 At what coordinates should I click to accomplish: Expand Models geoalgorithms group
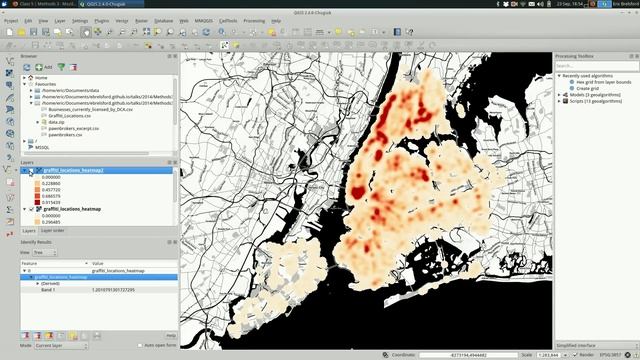click(x=559, y=95)
